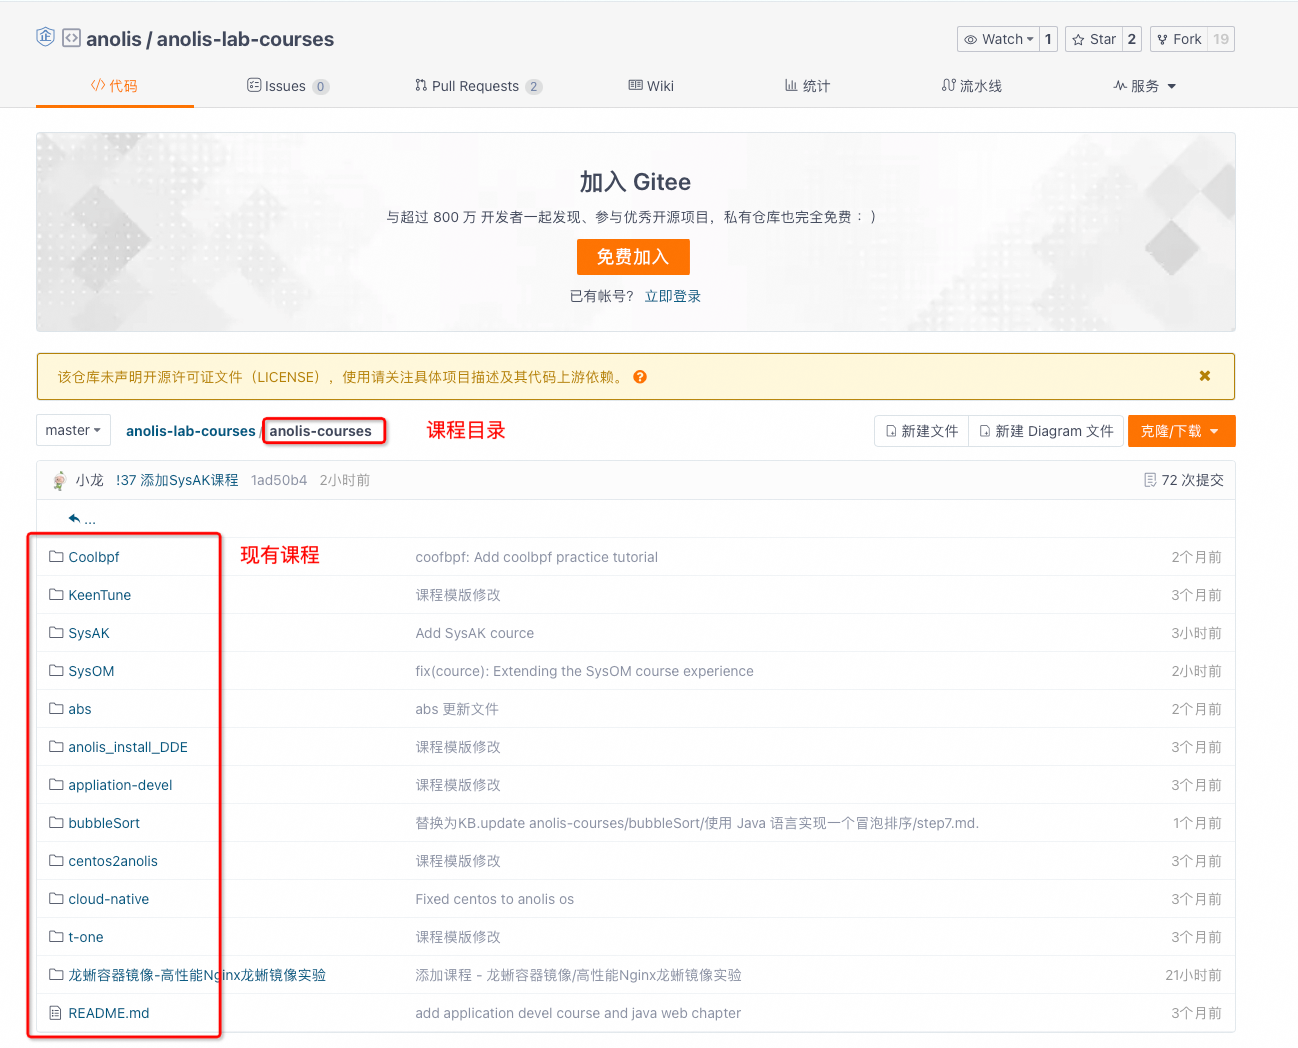The height and width of the screenshot is (1048, 1298).
Task: Open the !37 添加SysAK课程 commit link
Action: pos(177,480)
